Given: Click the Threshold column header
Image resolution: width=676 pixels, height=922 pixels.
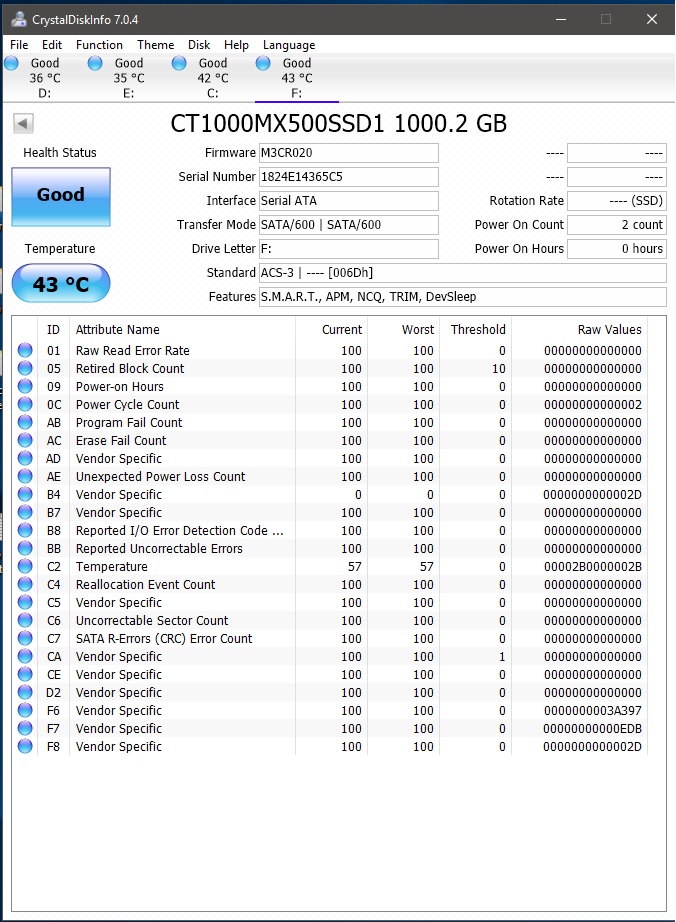Looking at the screenshot, I should click(x=478, y=330).
